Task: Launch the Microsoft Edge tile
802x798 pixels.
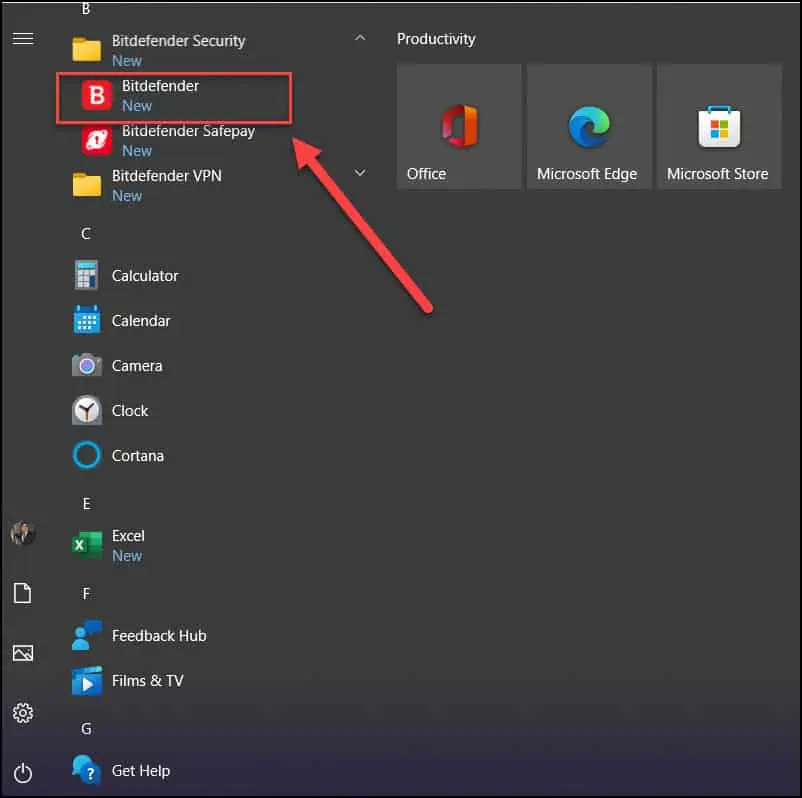Action: click(589, 126)
